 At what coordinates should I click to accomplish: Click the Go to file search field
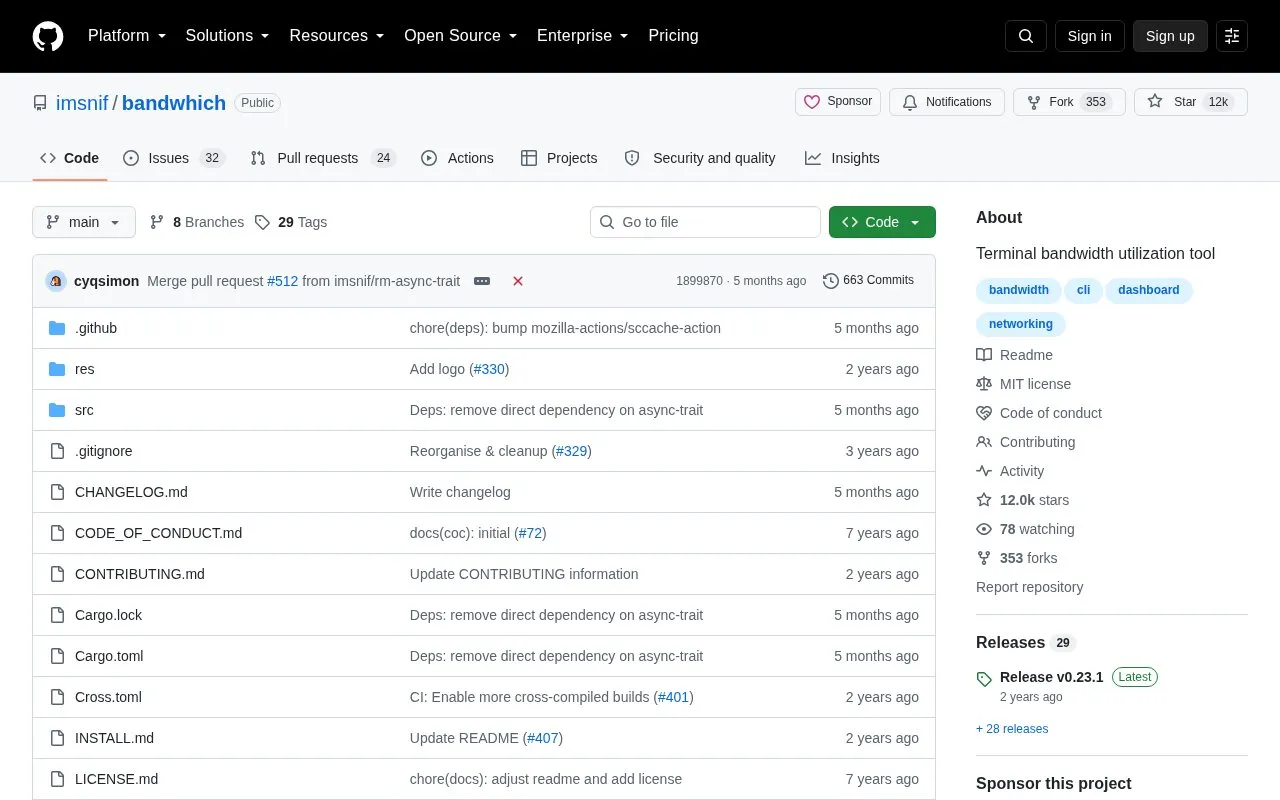[x=705, y=222]
